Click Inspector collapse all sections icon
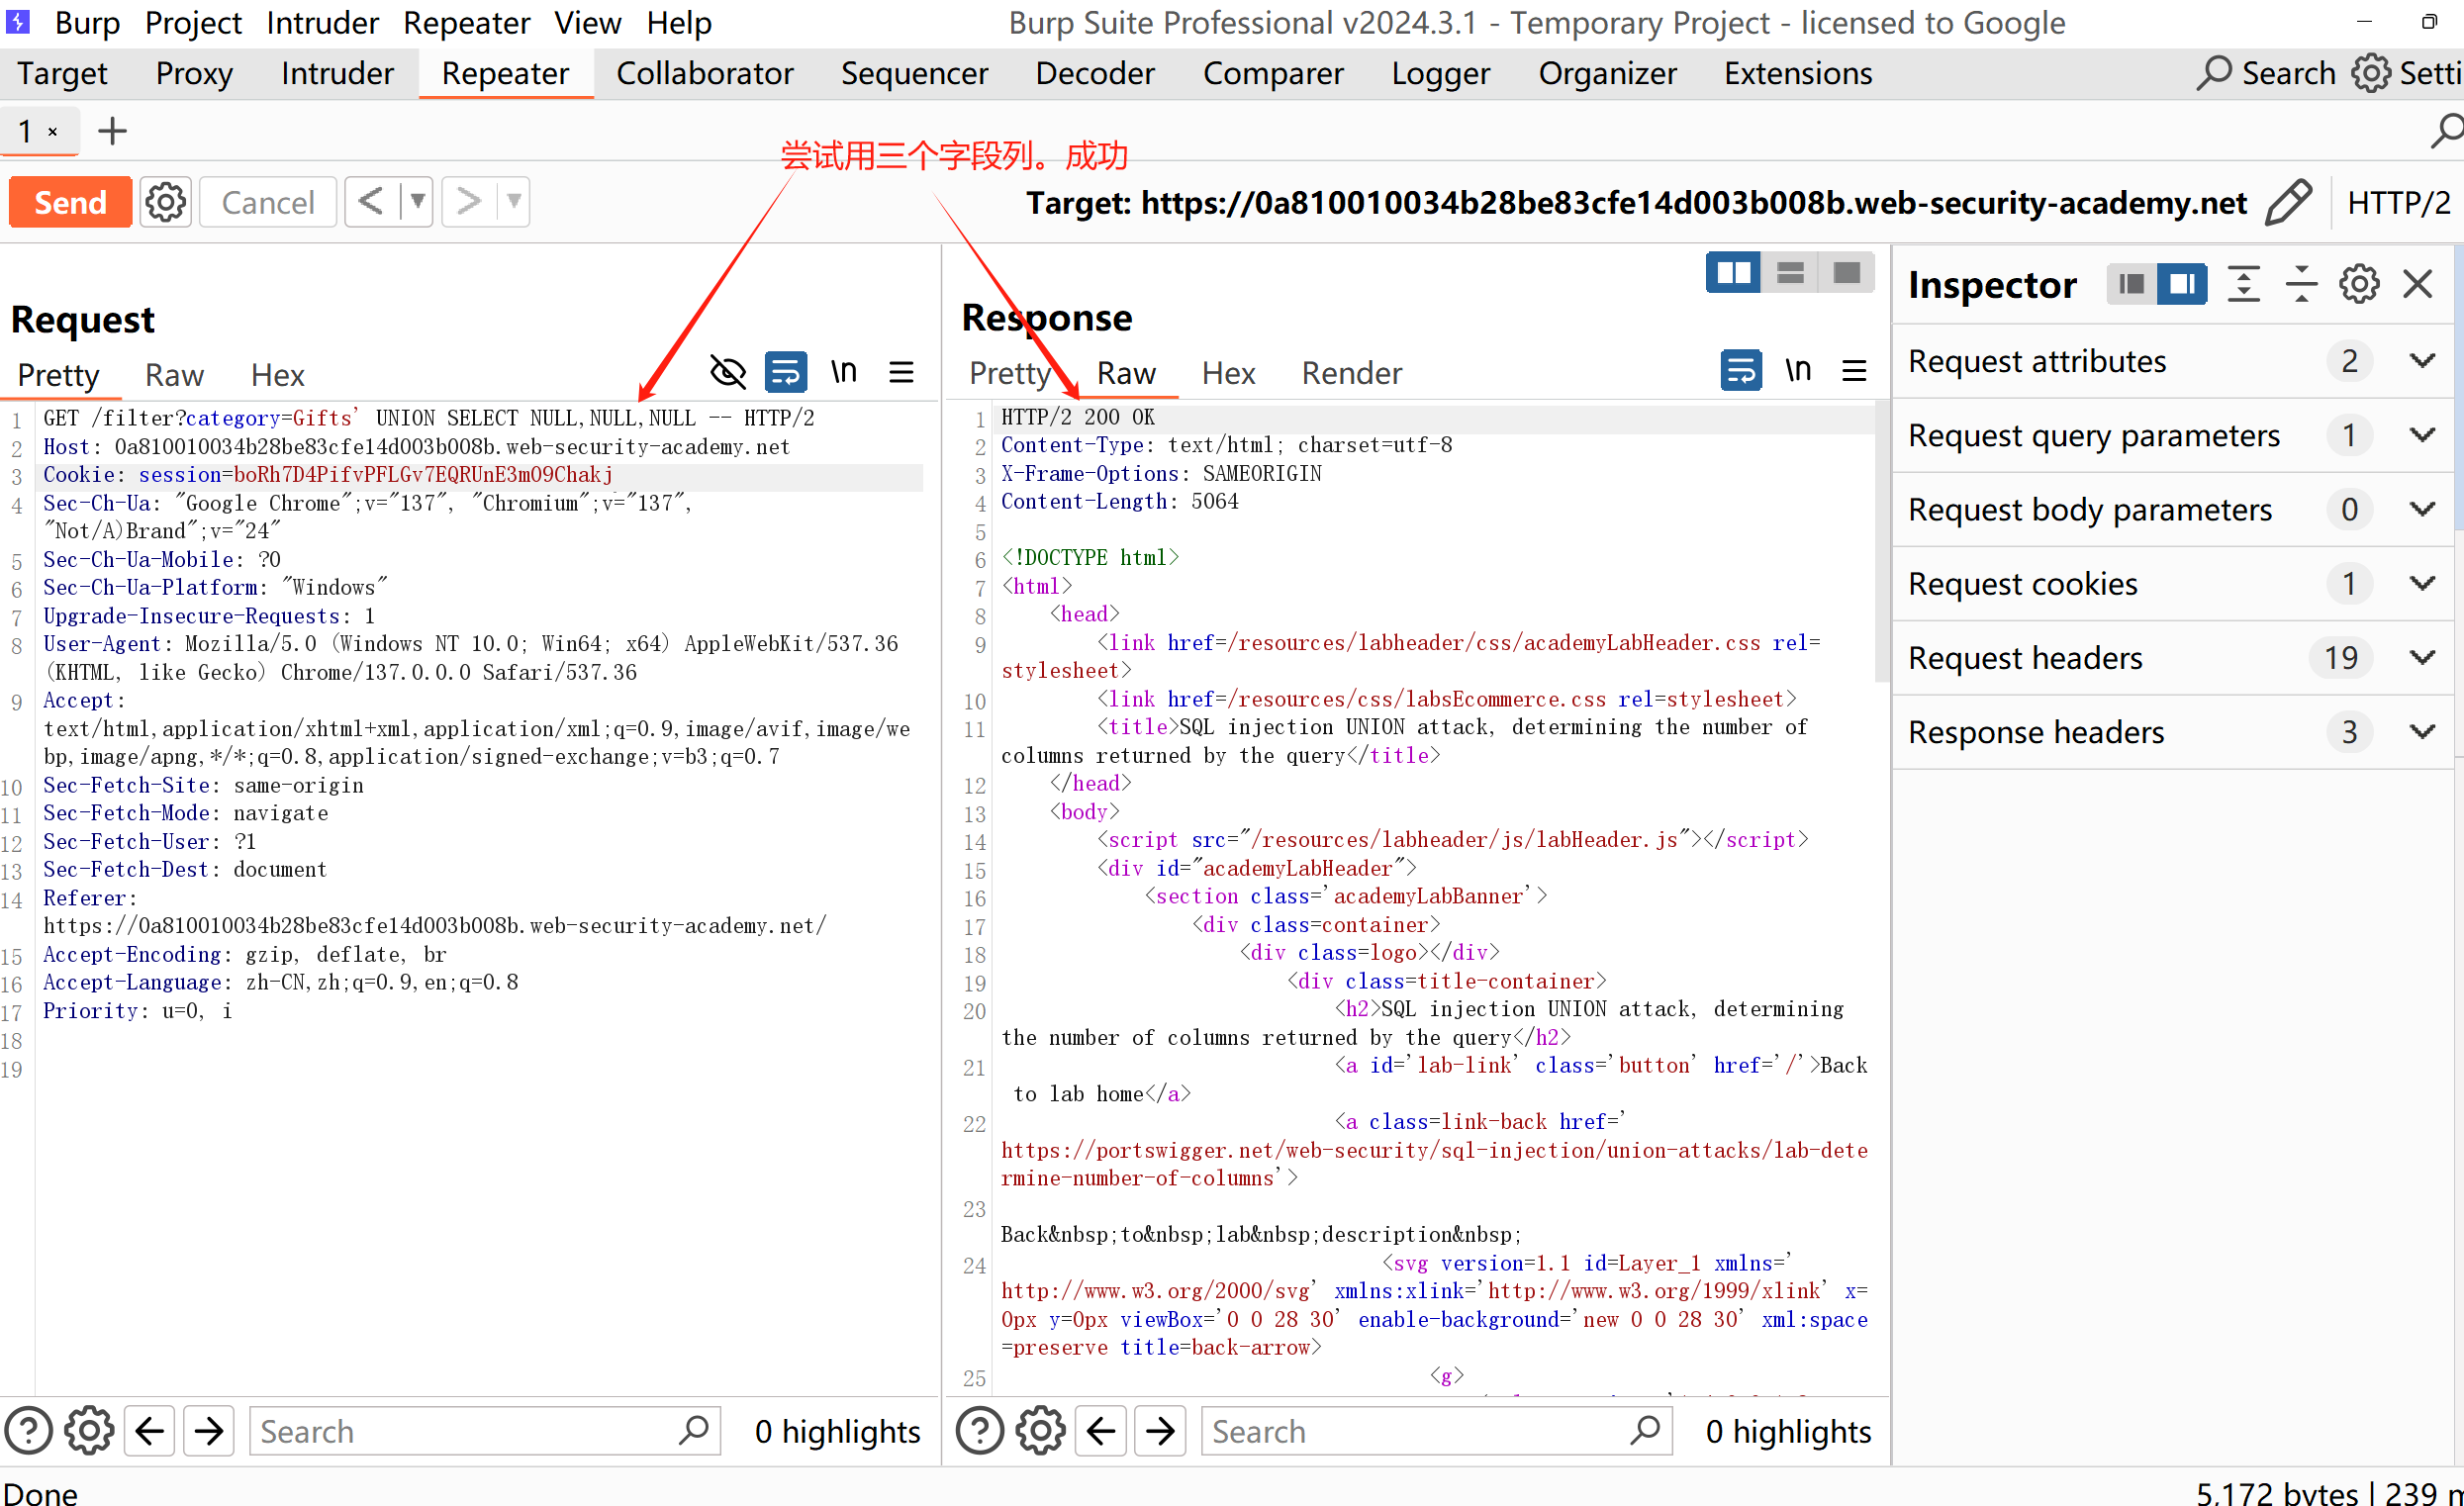The width and height of the screenshot is (2464, 1506). (2300, 285)
